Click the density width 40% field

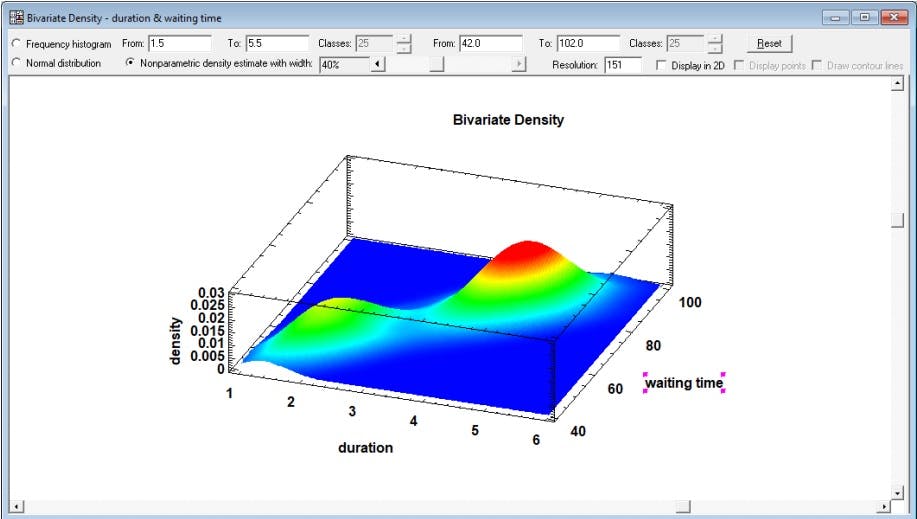[344, 64]
